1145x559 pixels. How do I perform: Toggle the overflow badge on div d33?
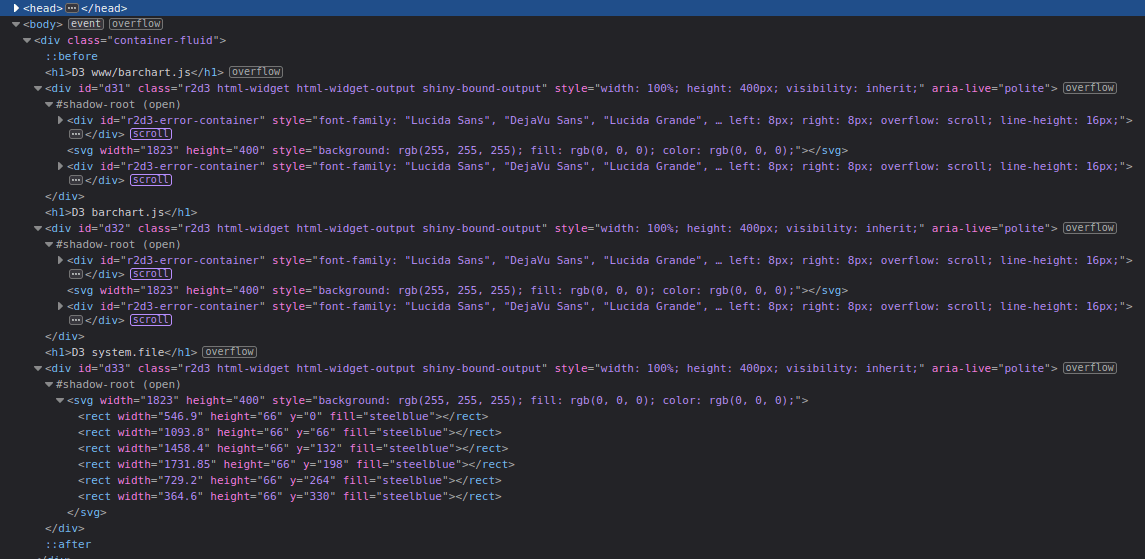click(x=1090, y=368)
